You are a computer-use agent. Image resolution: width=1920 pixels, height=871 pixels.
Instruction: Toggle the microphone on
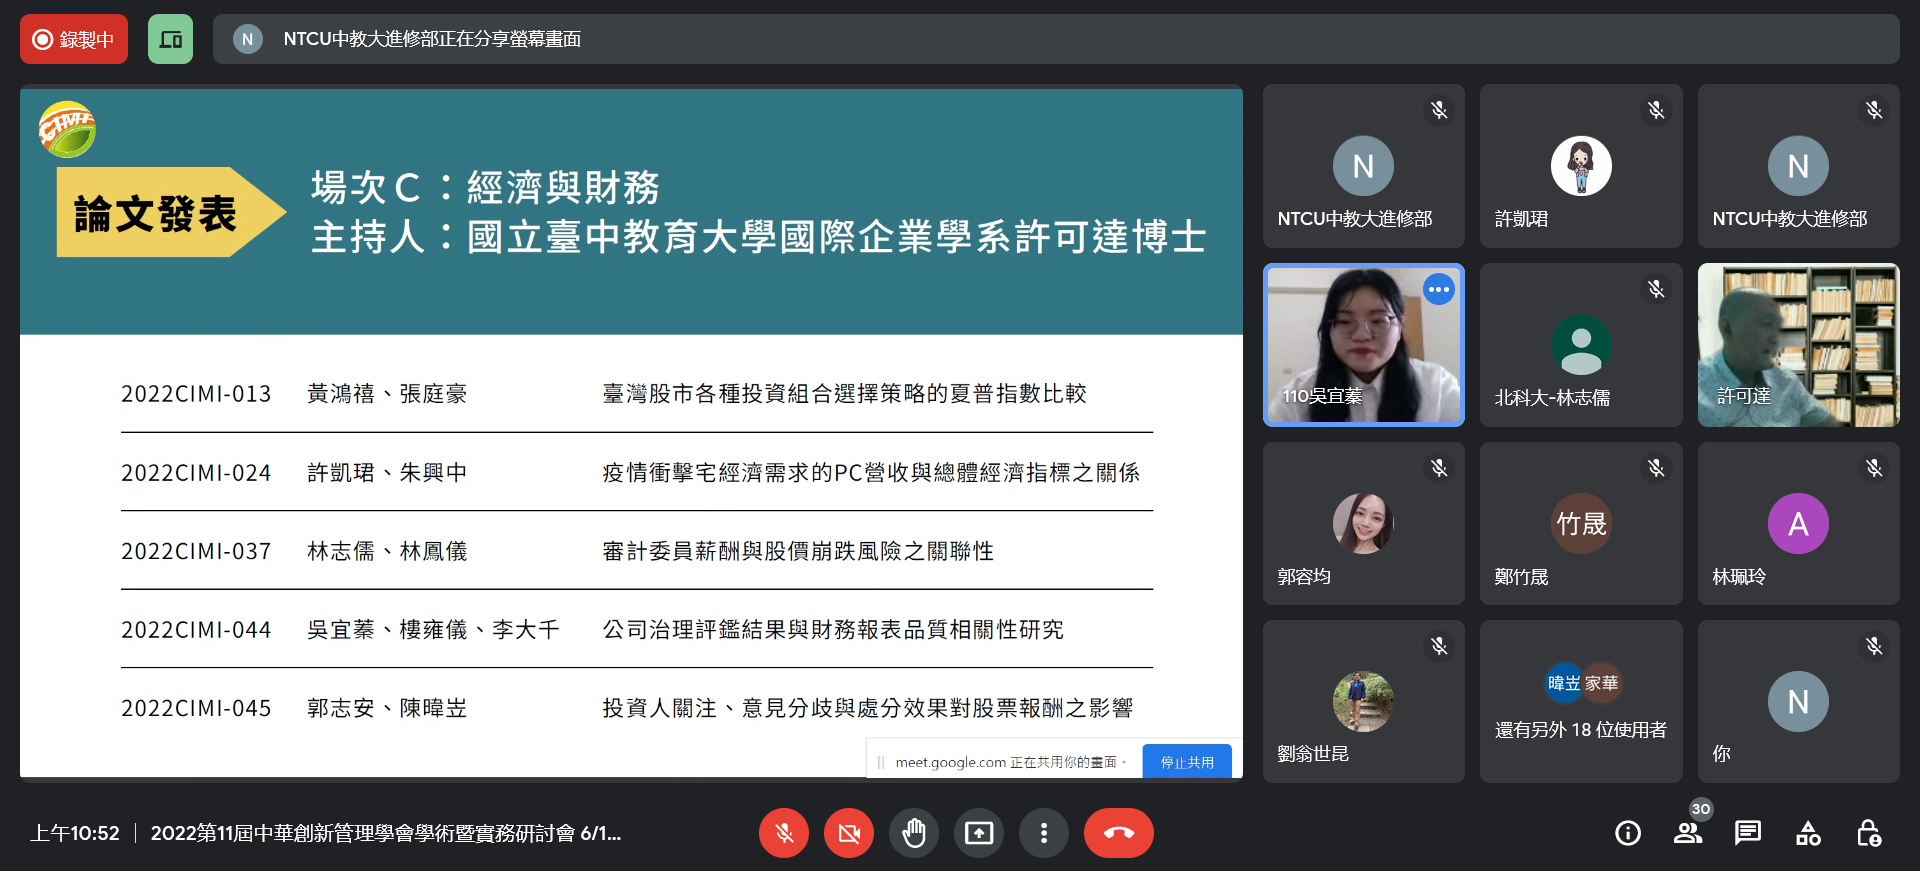(x=784, y=833)
